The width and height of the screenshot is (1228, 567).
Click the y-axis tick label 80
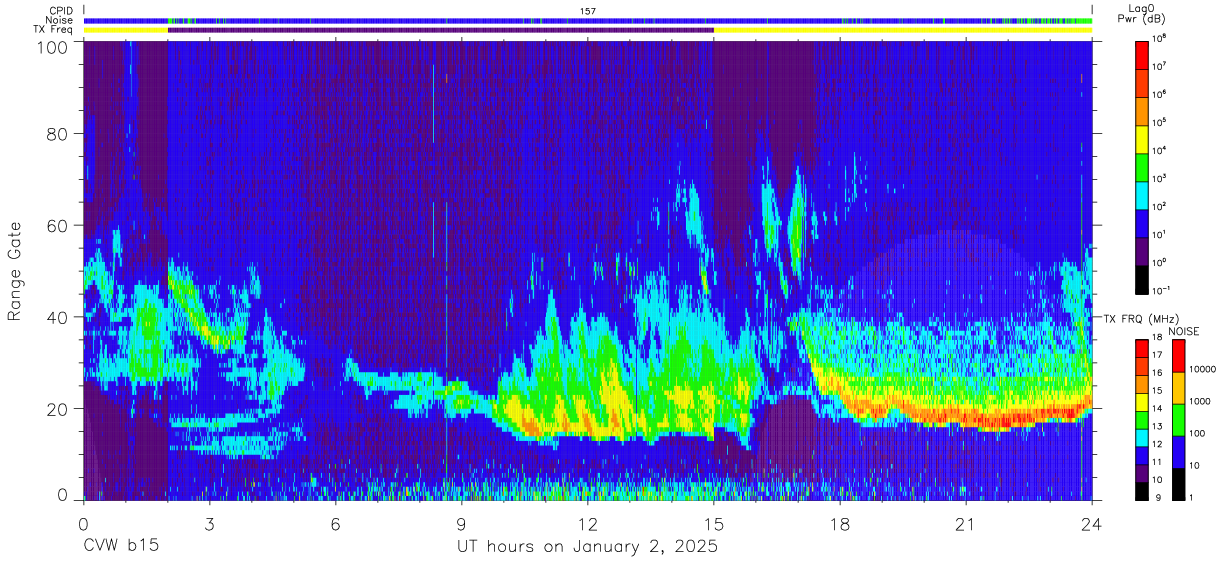pyautogui.click(x=57, y=134)
